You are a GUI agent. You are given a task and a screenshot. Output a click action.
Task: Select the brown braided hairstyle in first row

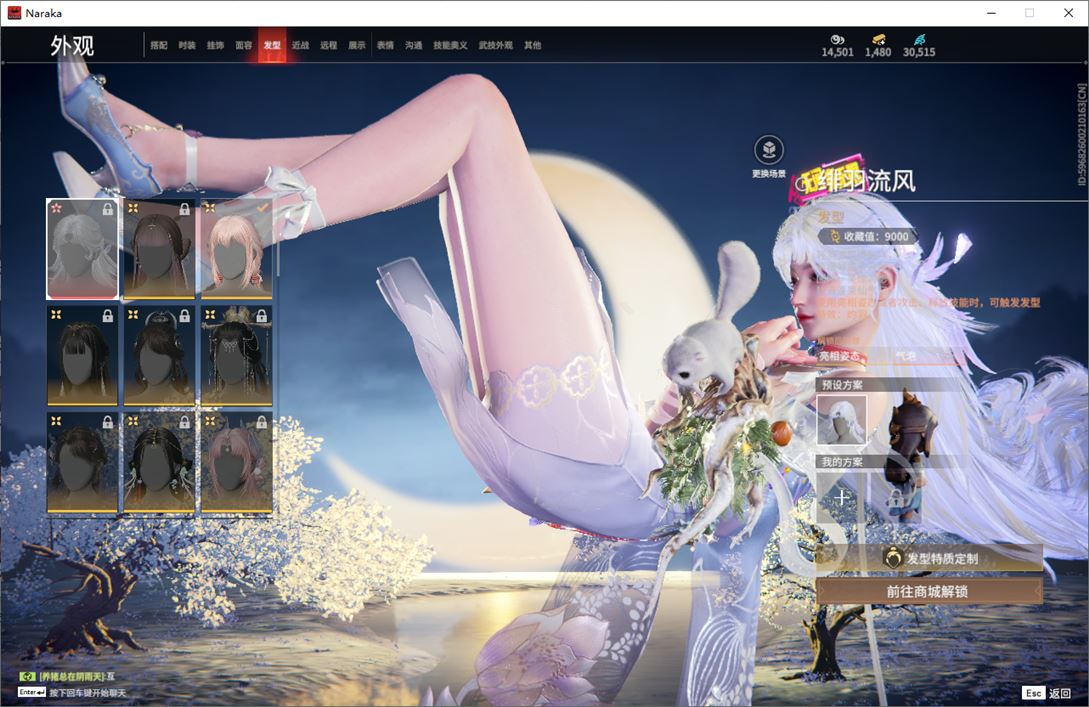pos(159,249)
